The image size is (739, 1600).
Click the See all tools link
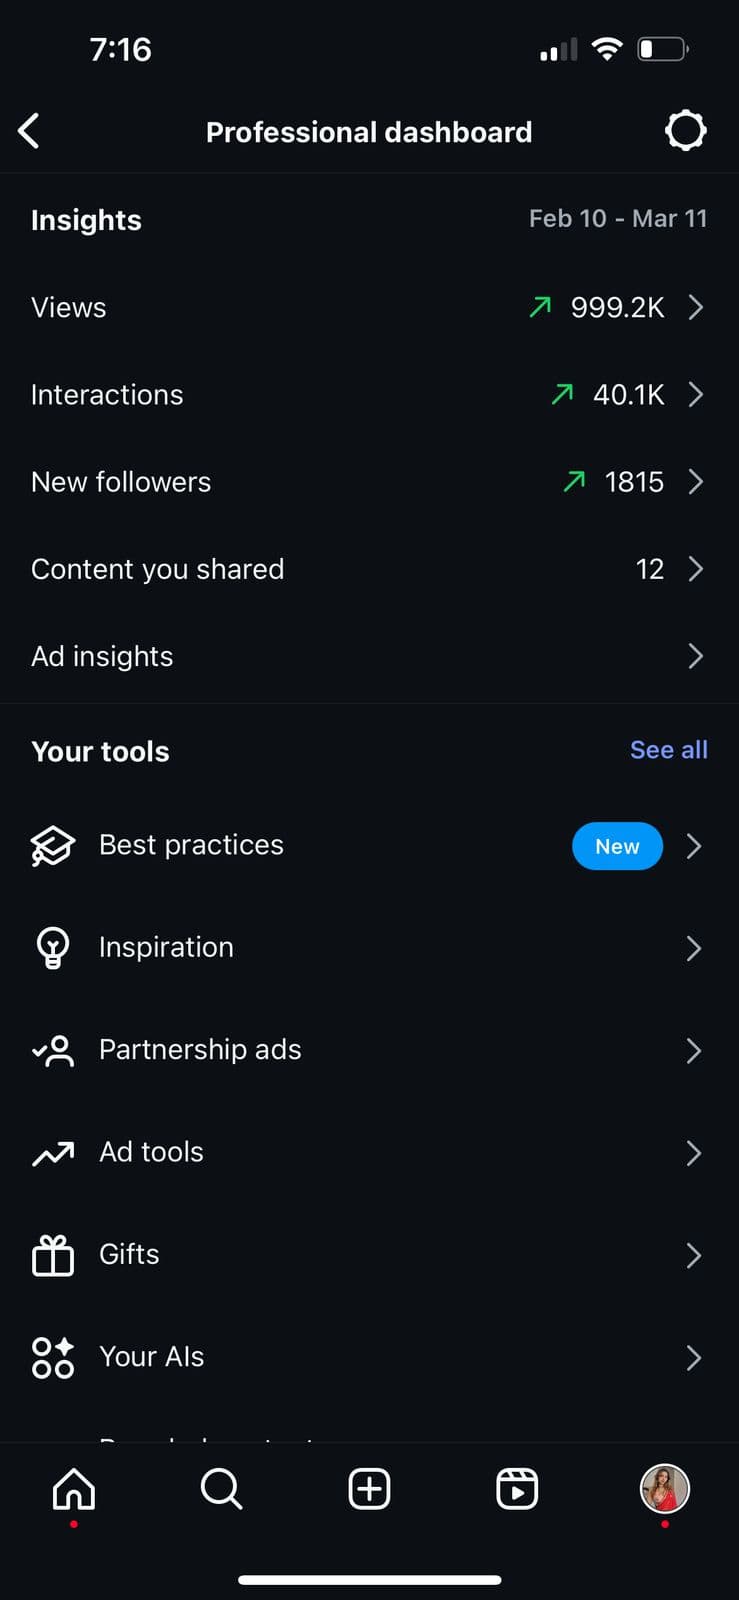coord(668,750)
